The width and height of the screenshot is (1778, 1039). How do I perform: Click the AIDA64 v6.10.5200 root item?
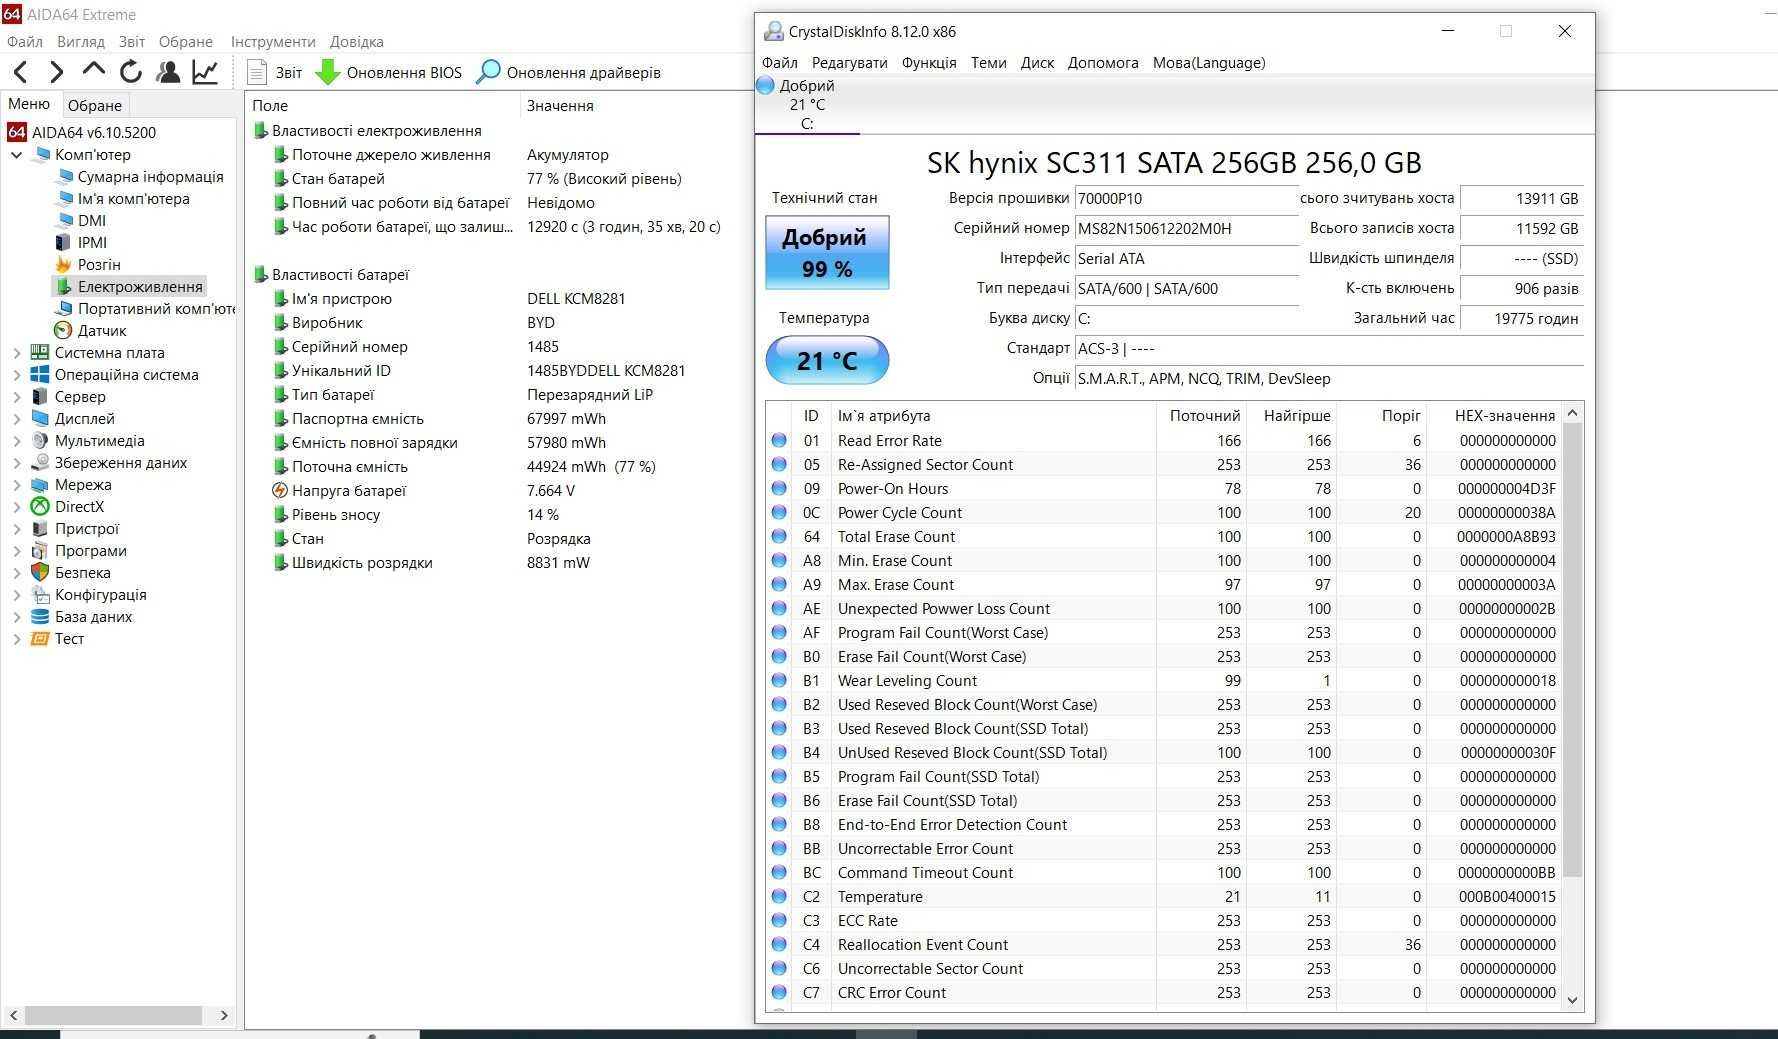[93, 132]
